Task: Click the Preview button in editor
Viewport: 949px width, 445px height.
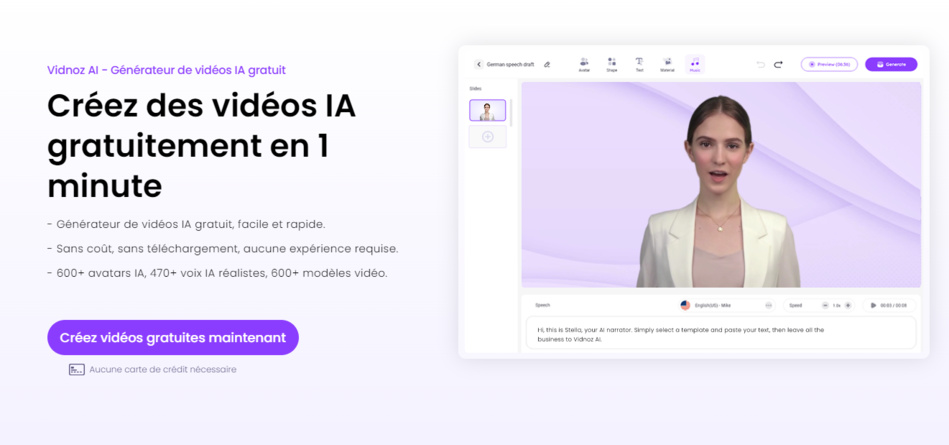Action: click(x=828, y=65)
